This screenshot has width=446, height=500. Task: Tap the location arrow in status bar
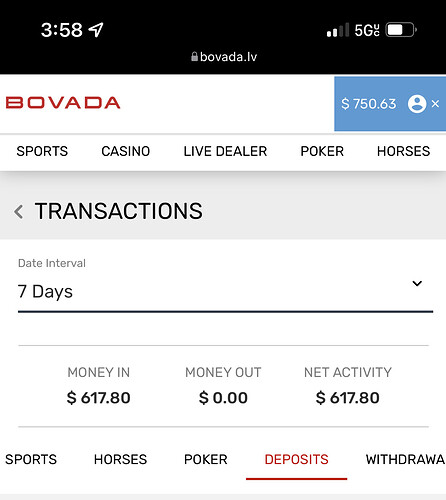[96, 30]
